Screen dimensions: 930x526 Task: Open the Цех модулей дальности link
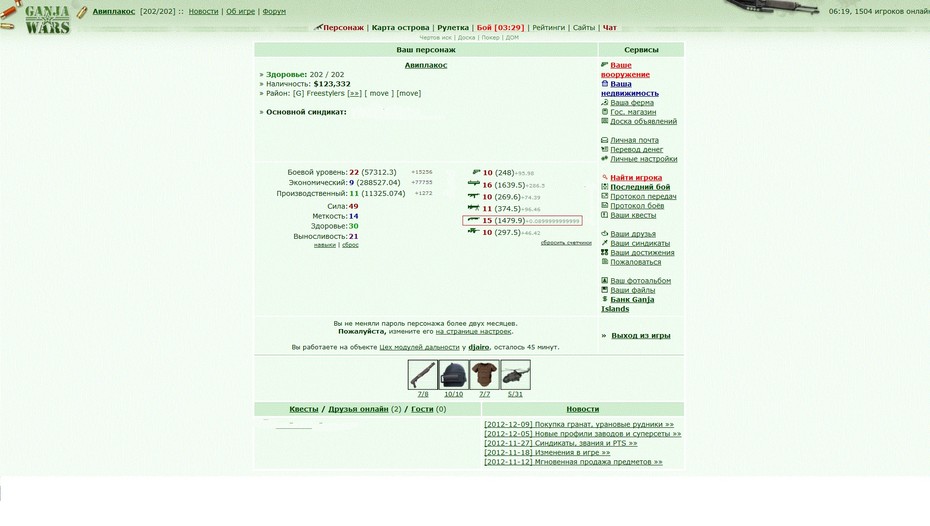(x=419, y=347)
